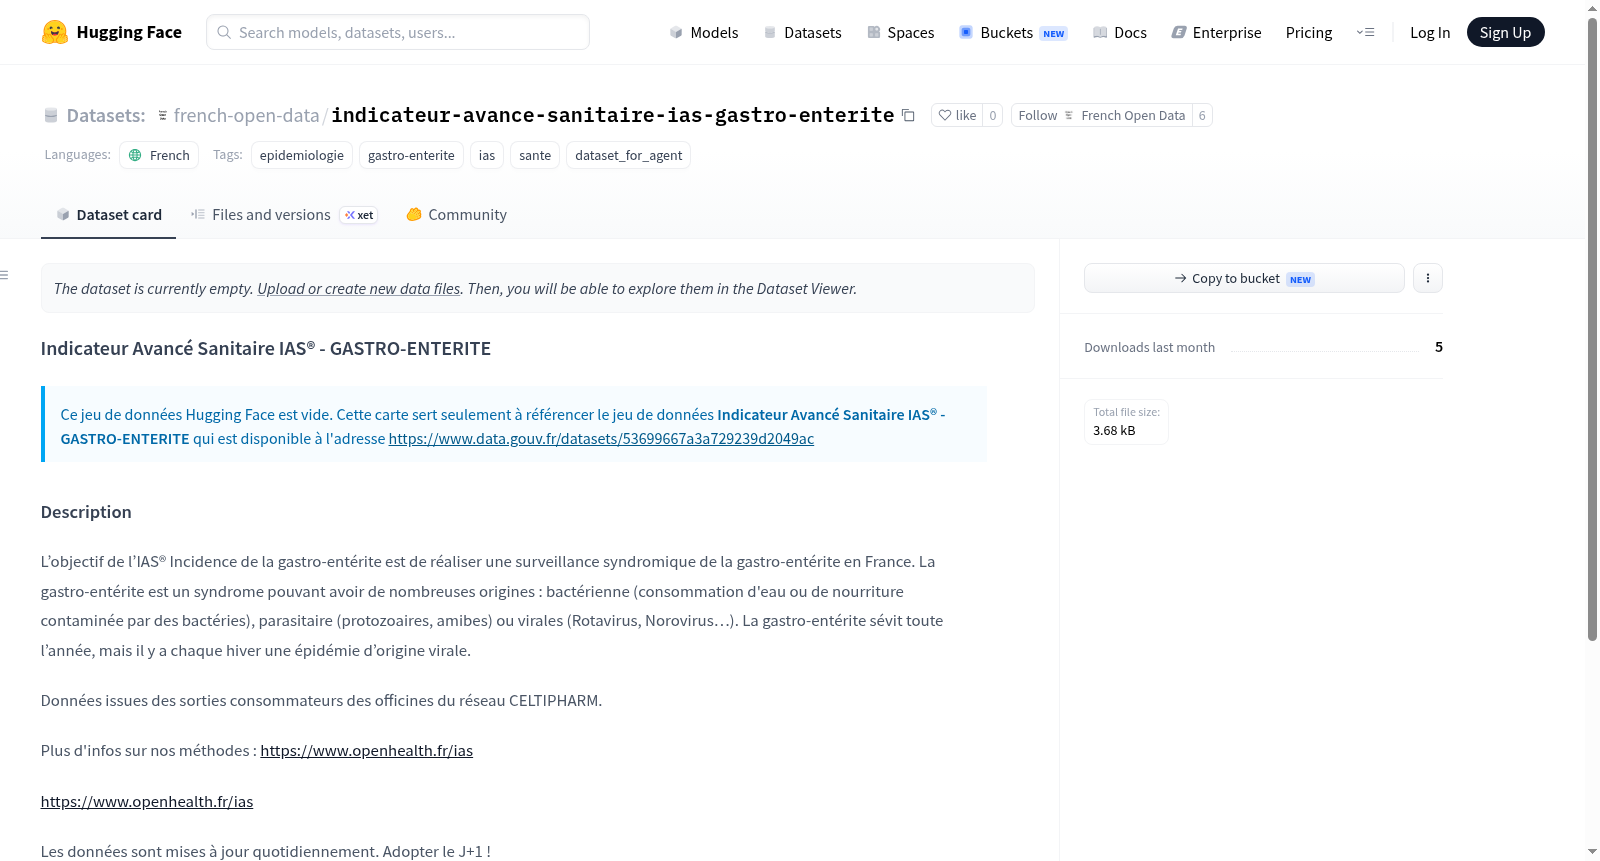Select the Dataset card tab

click(108, 215)
